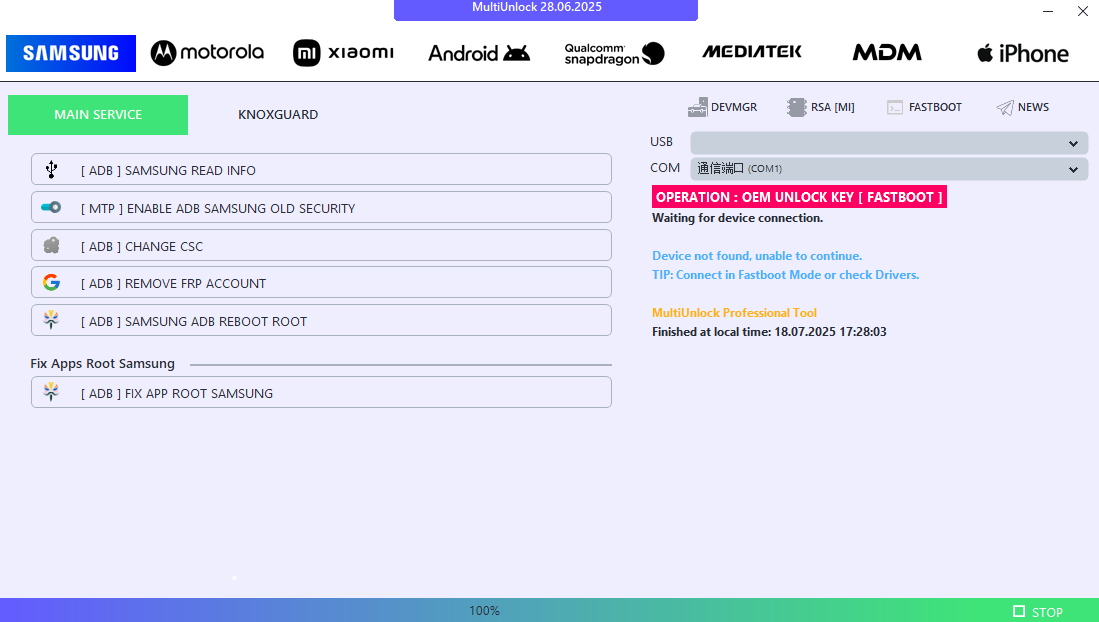Select the Samsung brand logo
Screen dimensions: 1099x622
(71, 53)
